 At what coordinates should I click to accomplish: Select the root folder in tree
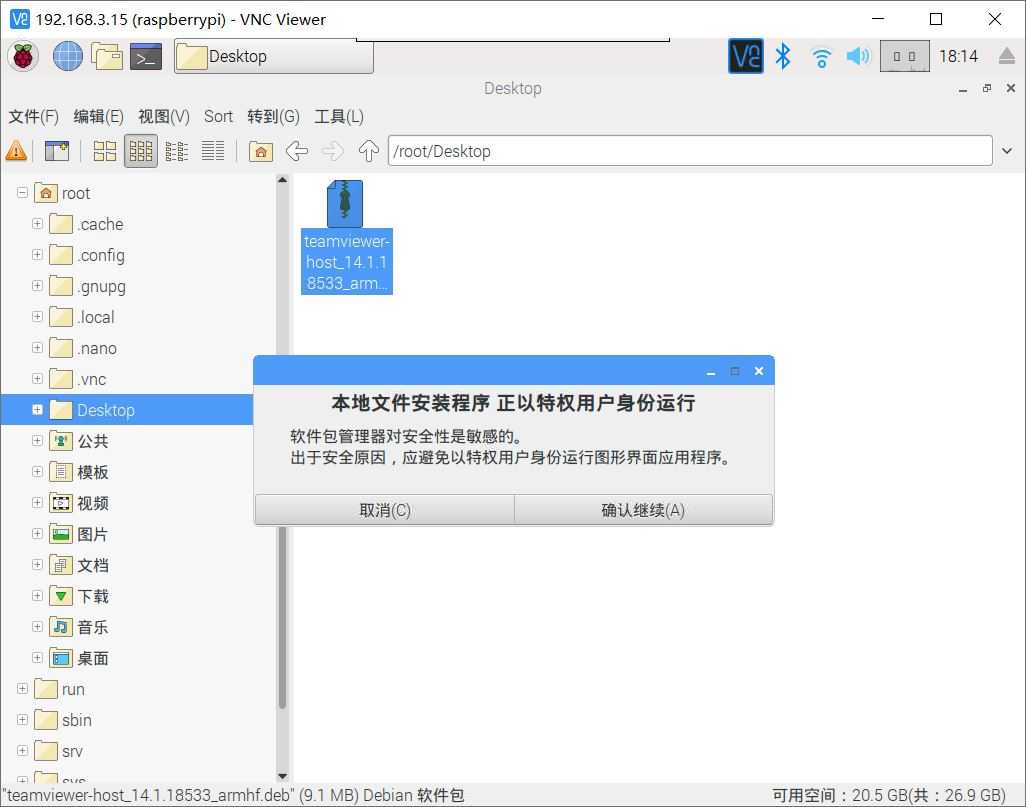(62, 193)
